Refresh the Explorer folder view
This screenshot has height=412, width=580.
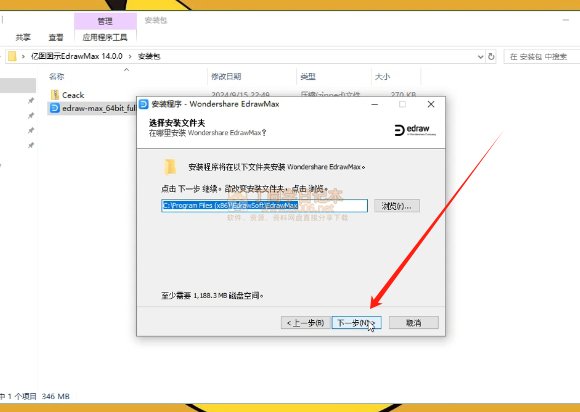[491, 57]
